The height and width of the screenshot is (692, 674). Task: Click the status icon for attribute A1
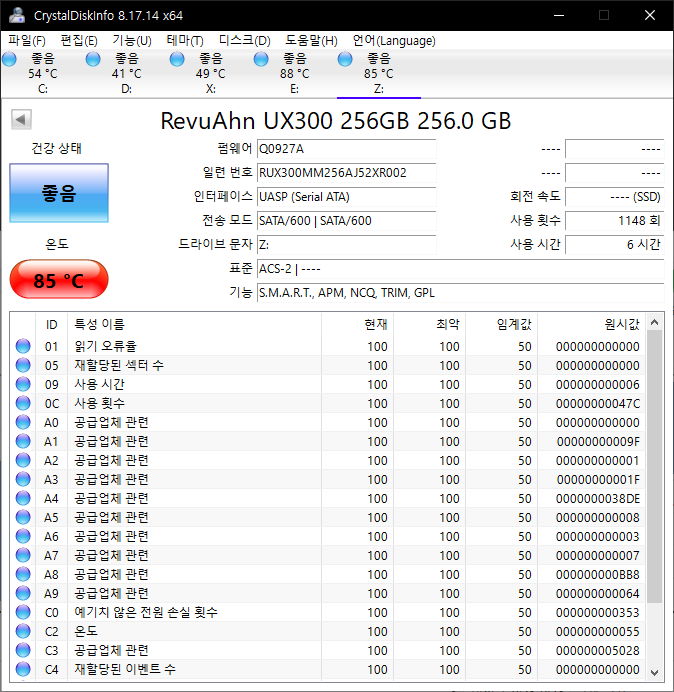pos(23,441)
